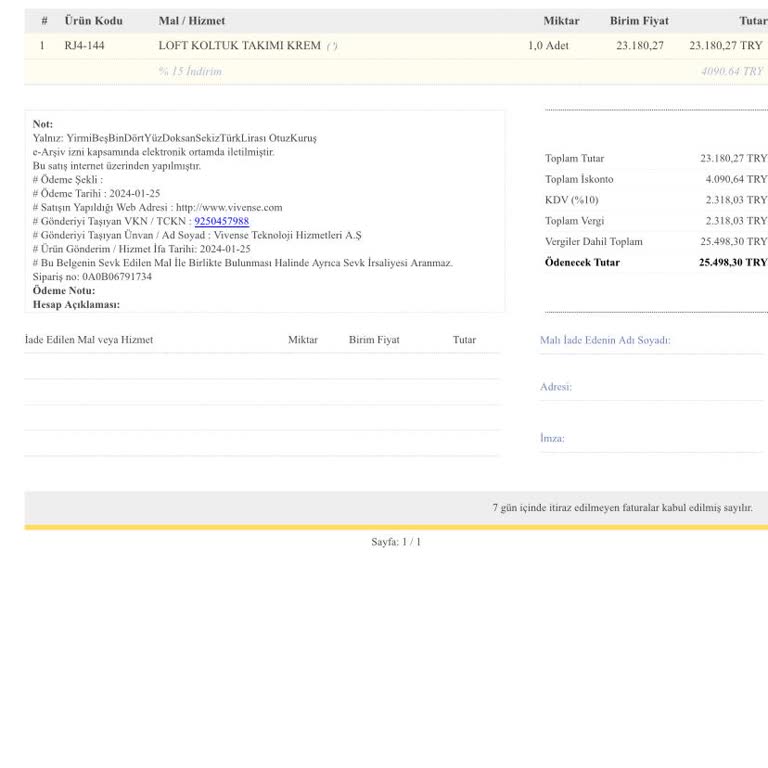Click the '1,0 Adet' quantity cell
The image size is (768, 768).
click(548, 46)
